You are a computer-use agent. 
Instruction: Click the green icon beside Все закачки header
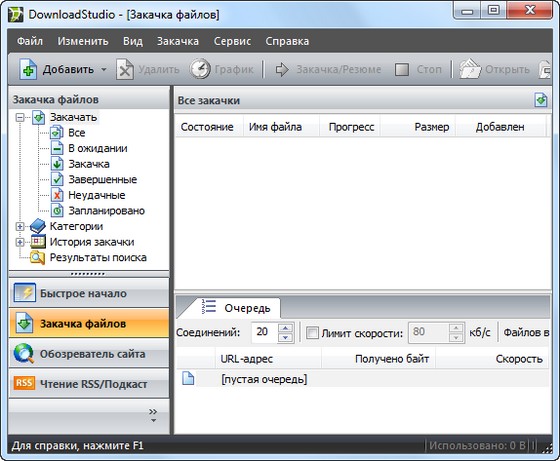(x=541, y=100)
